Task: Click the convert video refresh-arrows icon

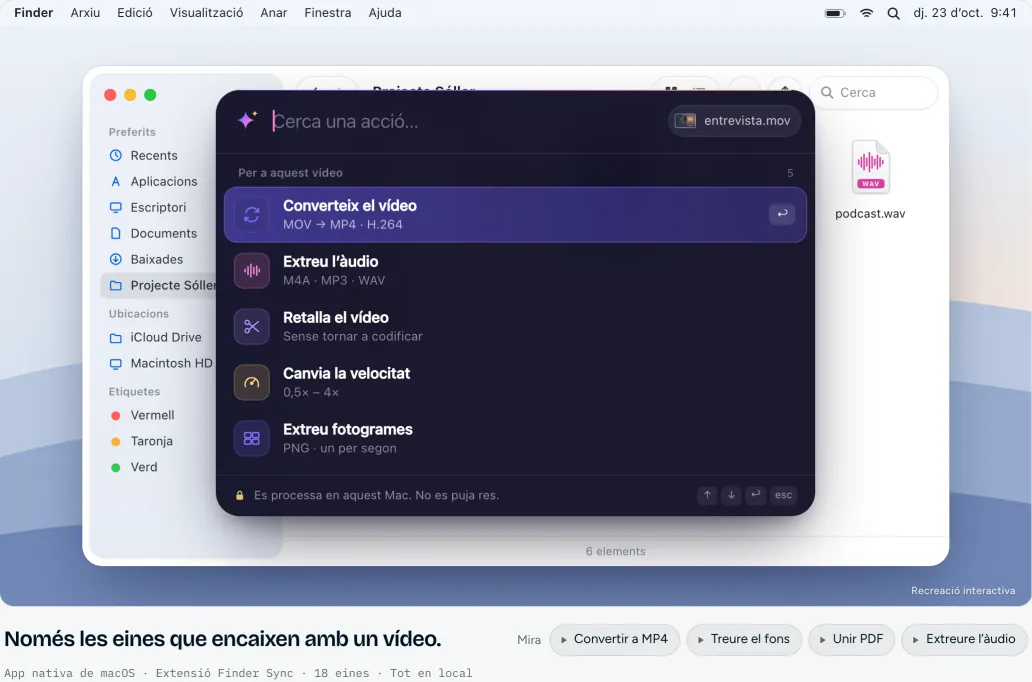Action: (x=251, y=215)
